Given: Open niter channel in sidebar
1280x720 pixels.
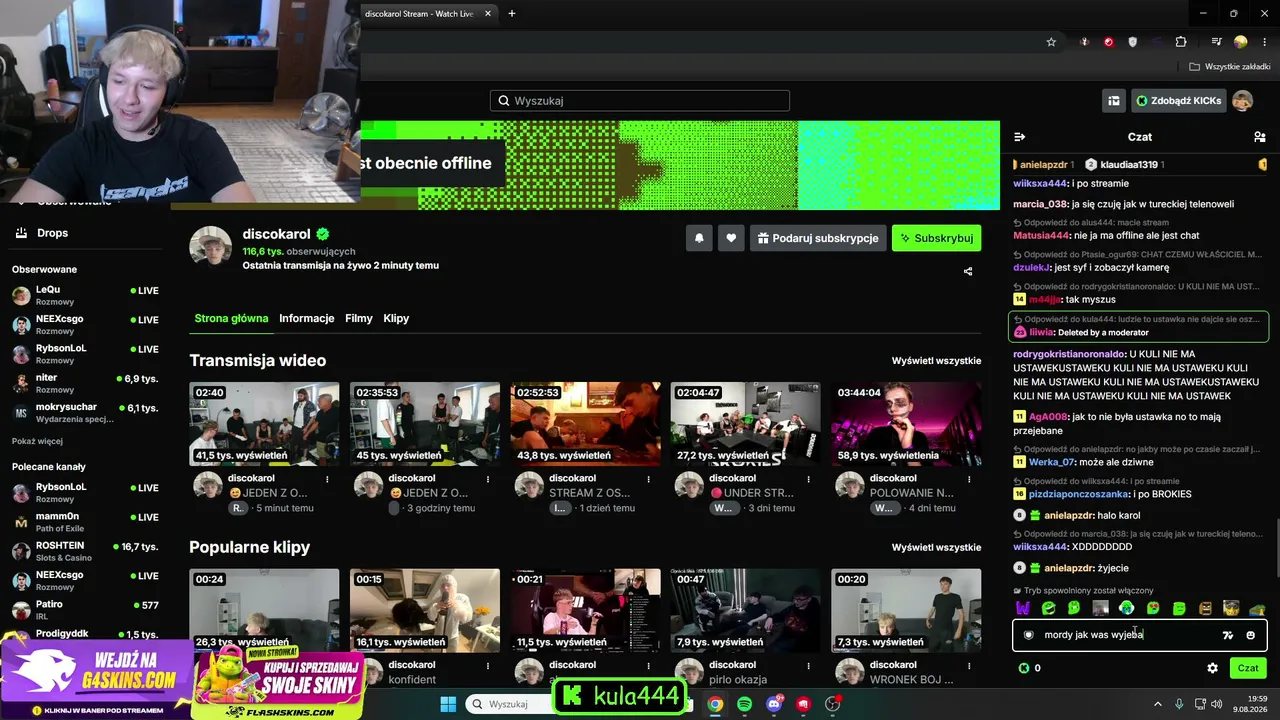Looking at the screenshot, I should 85,384.
